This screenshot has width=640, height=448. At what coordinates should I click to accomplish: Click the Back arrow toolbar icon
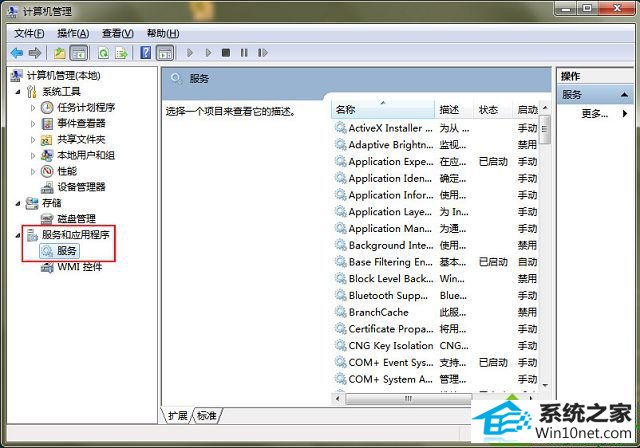pyautogui.click(x=17, y=53)
